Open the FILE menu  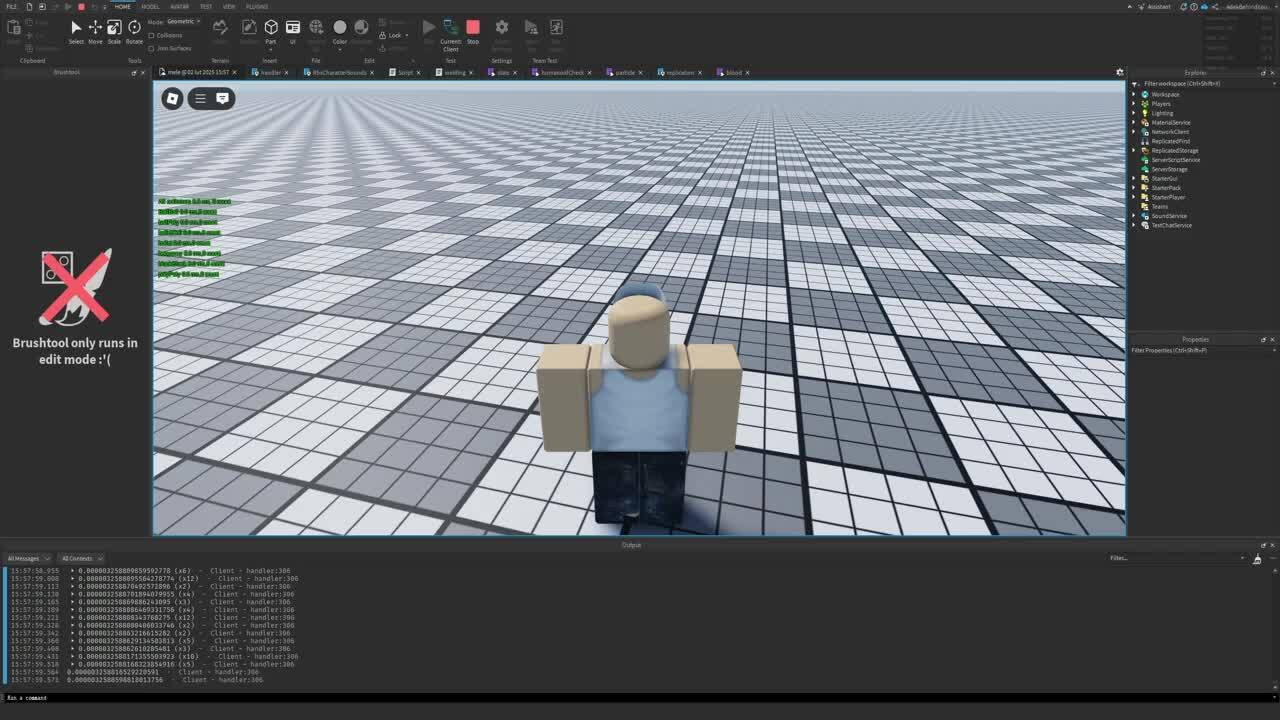coord(12,6)
